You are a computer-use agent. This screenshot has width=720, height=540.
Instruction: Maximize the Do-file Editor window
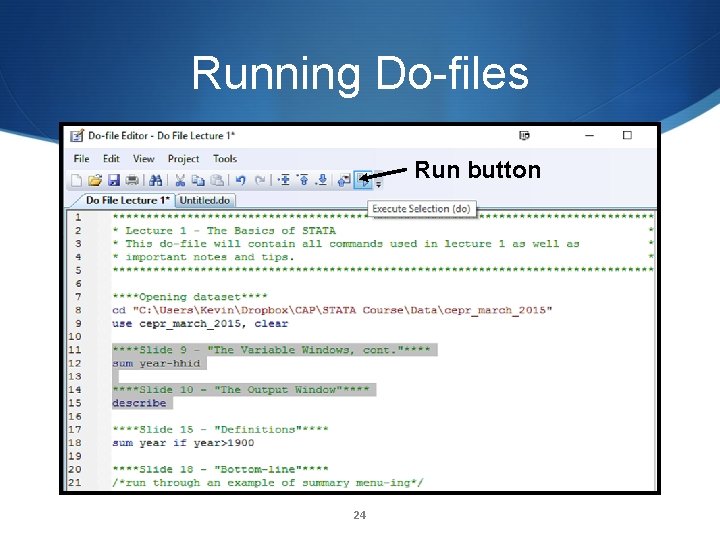click(627, 135)
